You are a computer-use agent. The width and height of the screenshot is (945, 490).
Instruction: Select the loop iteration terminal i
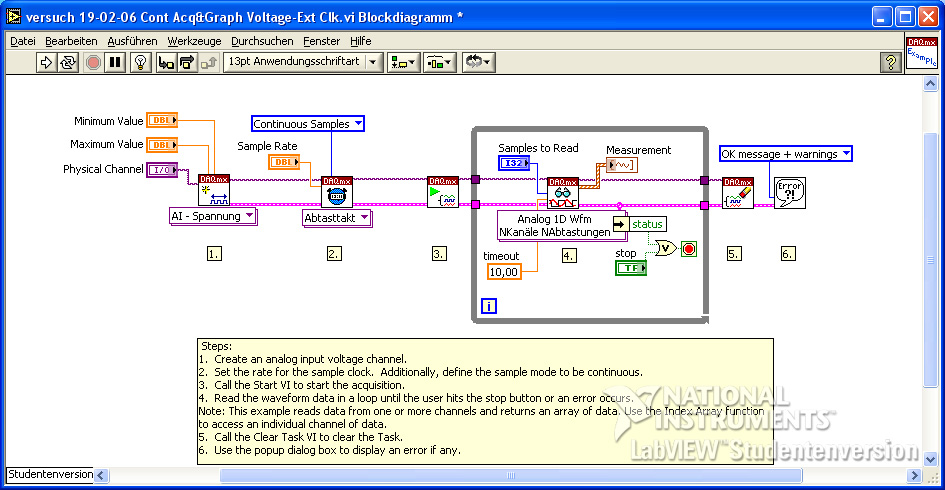click(x=489, y=306)
